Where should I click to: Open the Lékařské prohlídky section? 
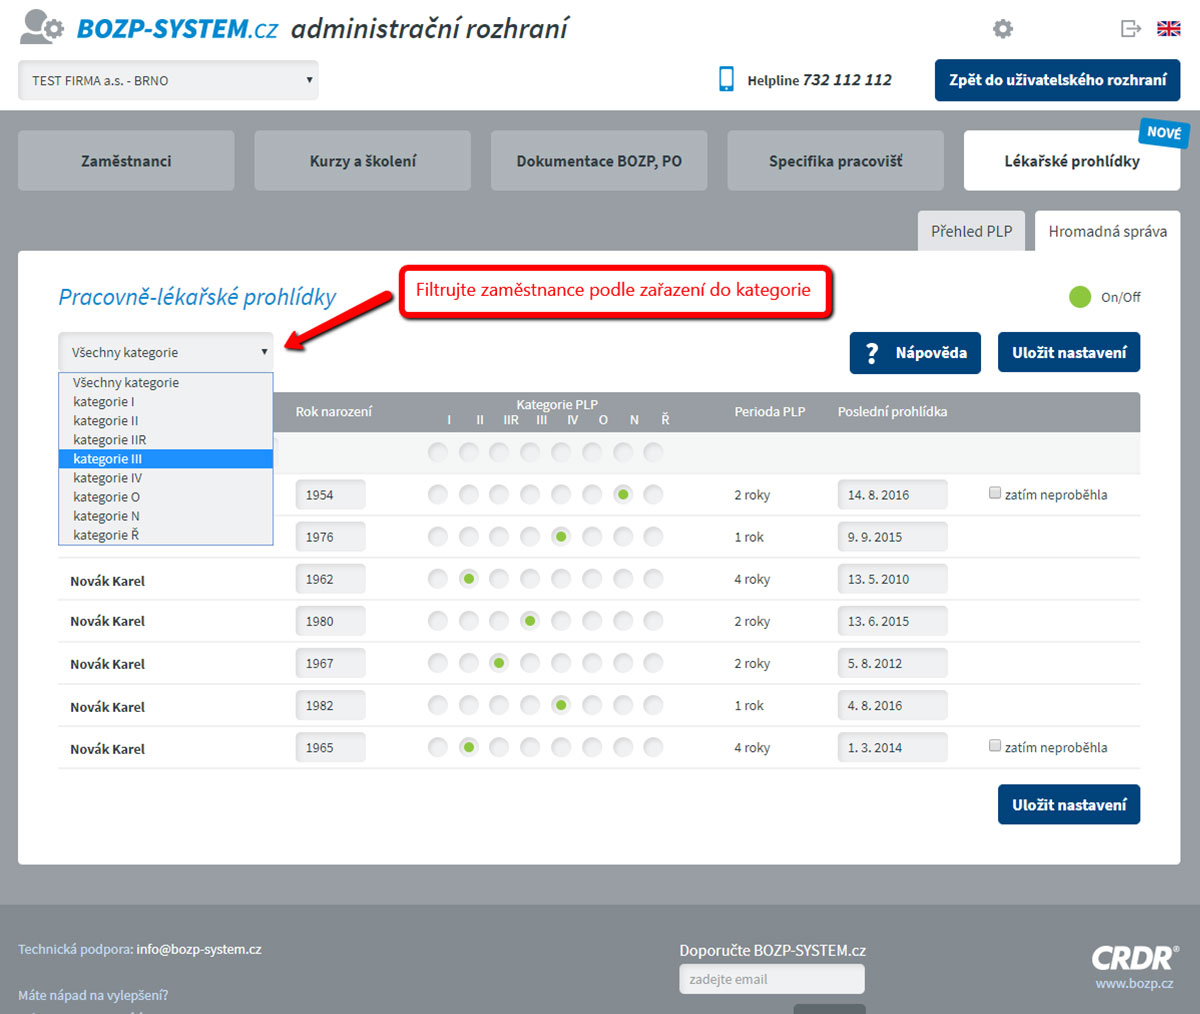click(1072, 161)
